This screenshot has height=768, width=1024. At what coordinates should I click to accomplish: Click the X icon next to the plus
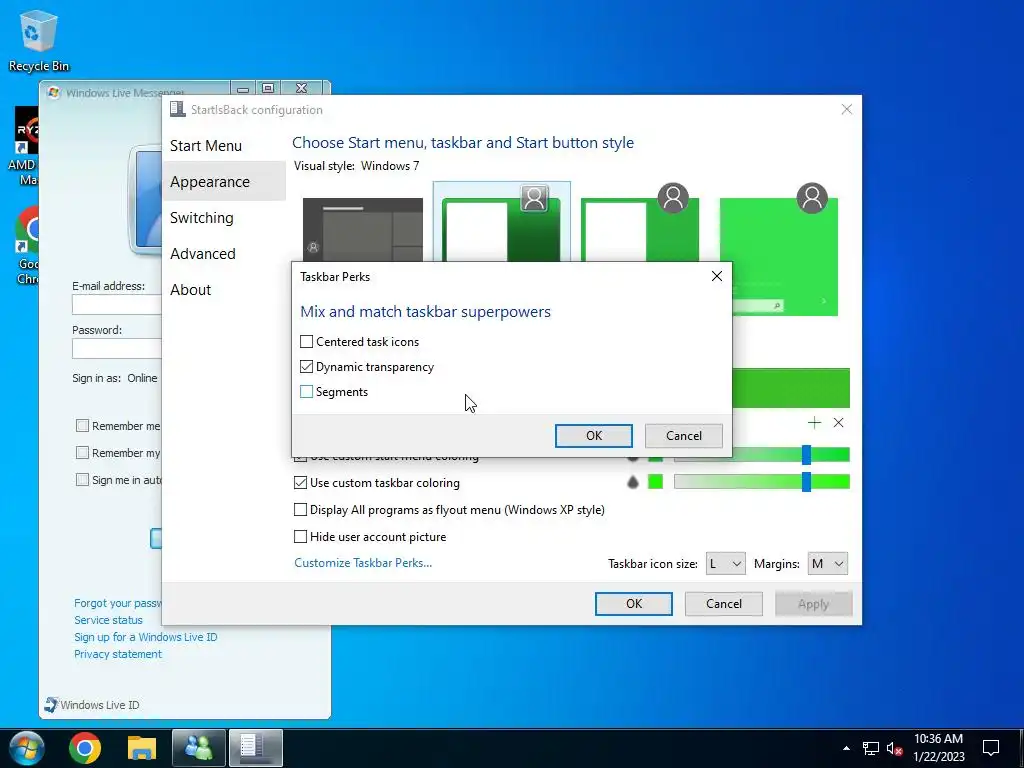coord(839,423)
